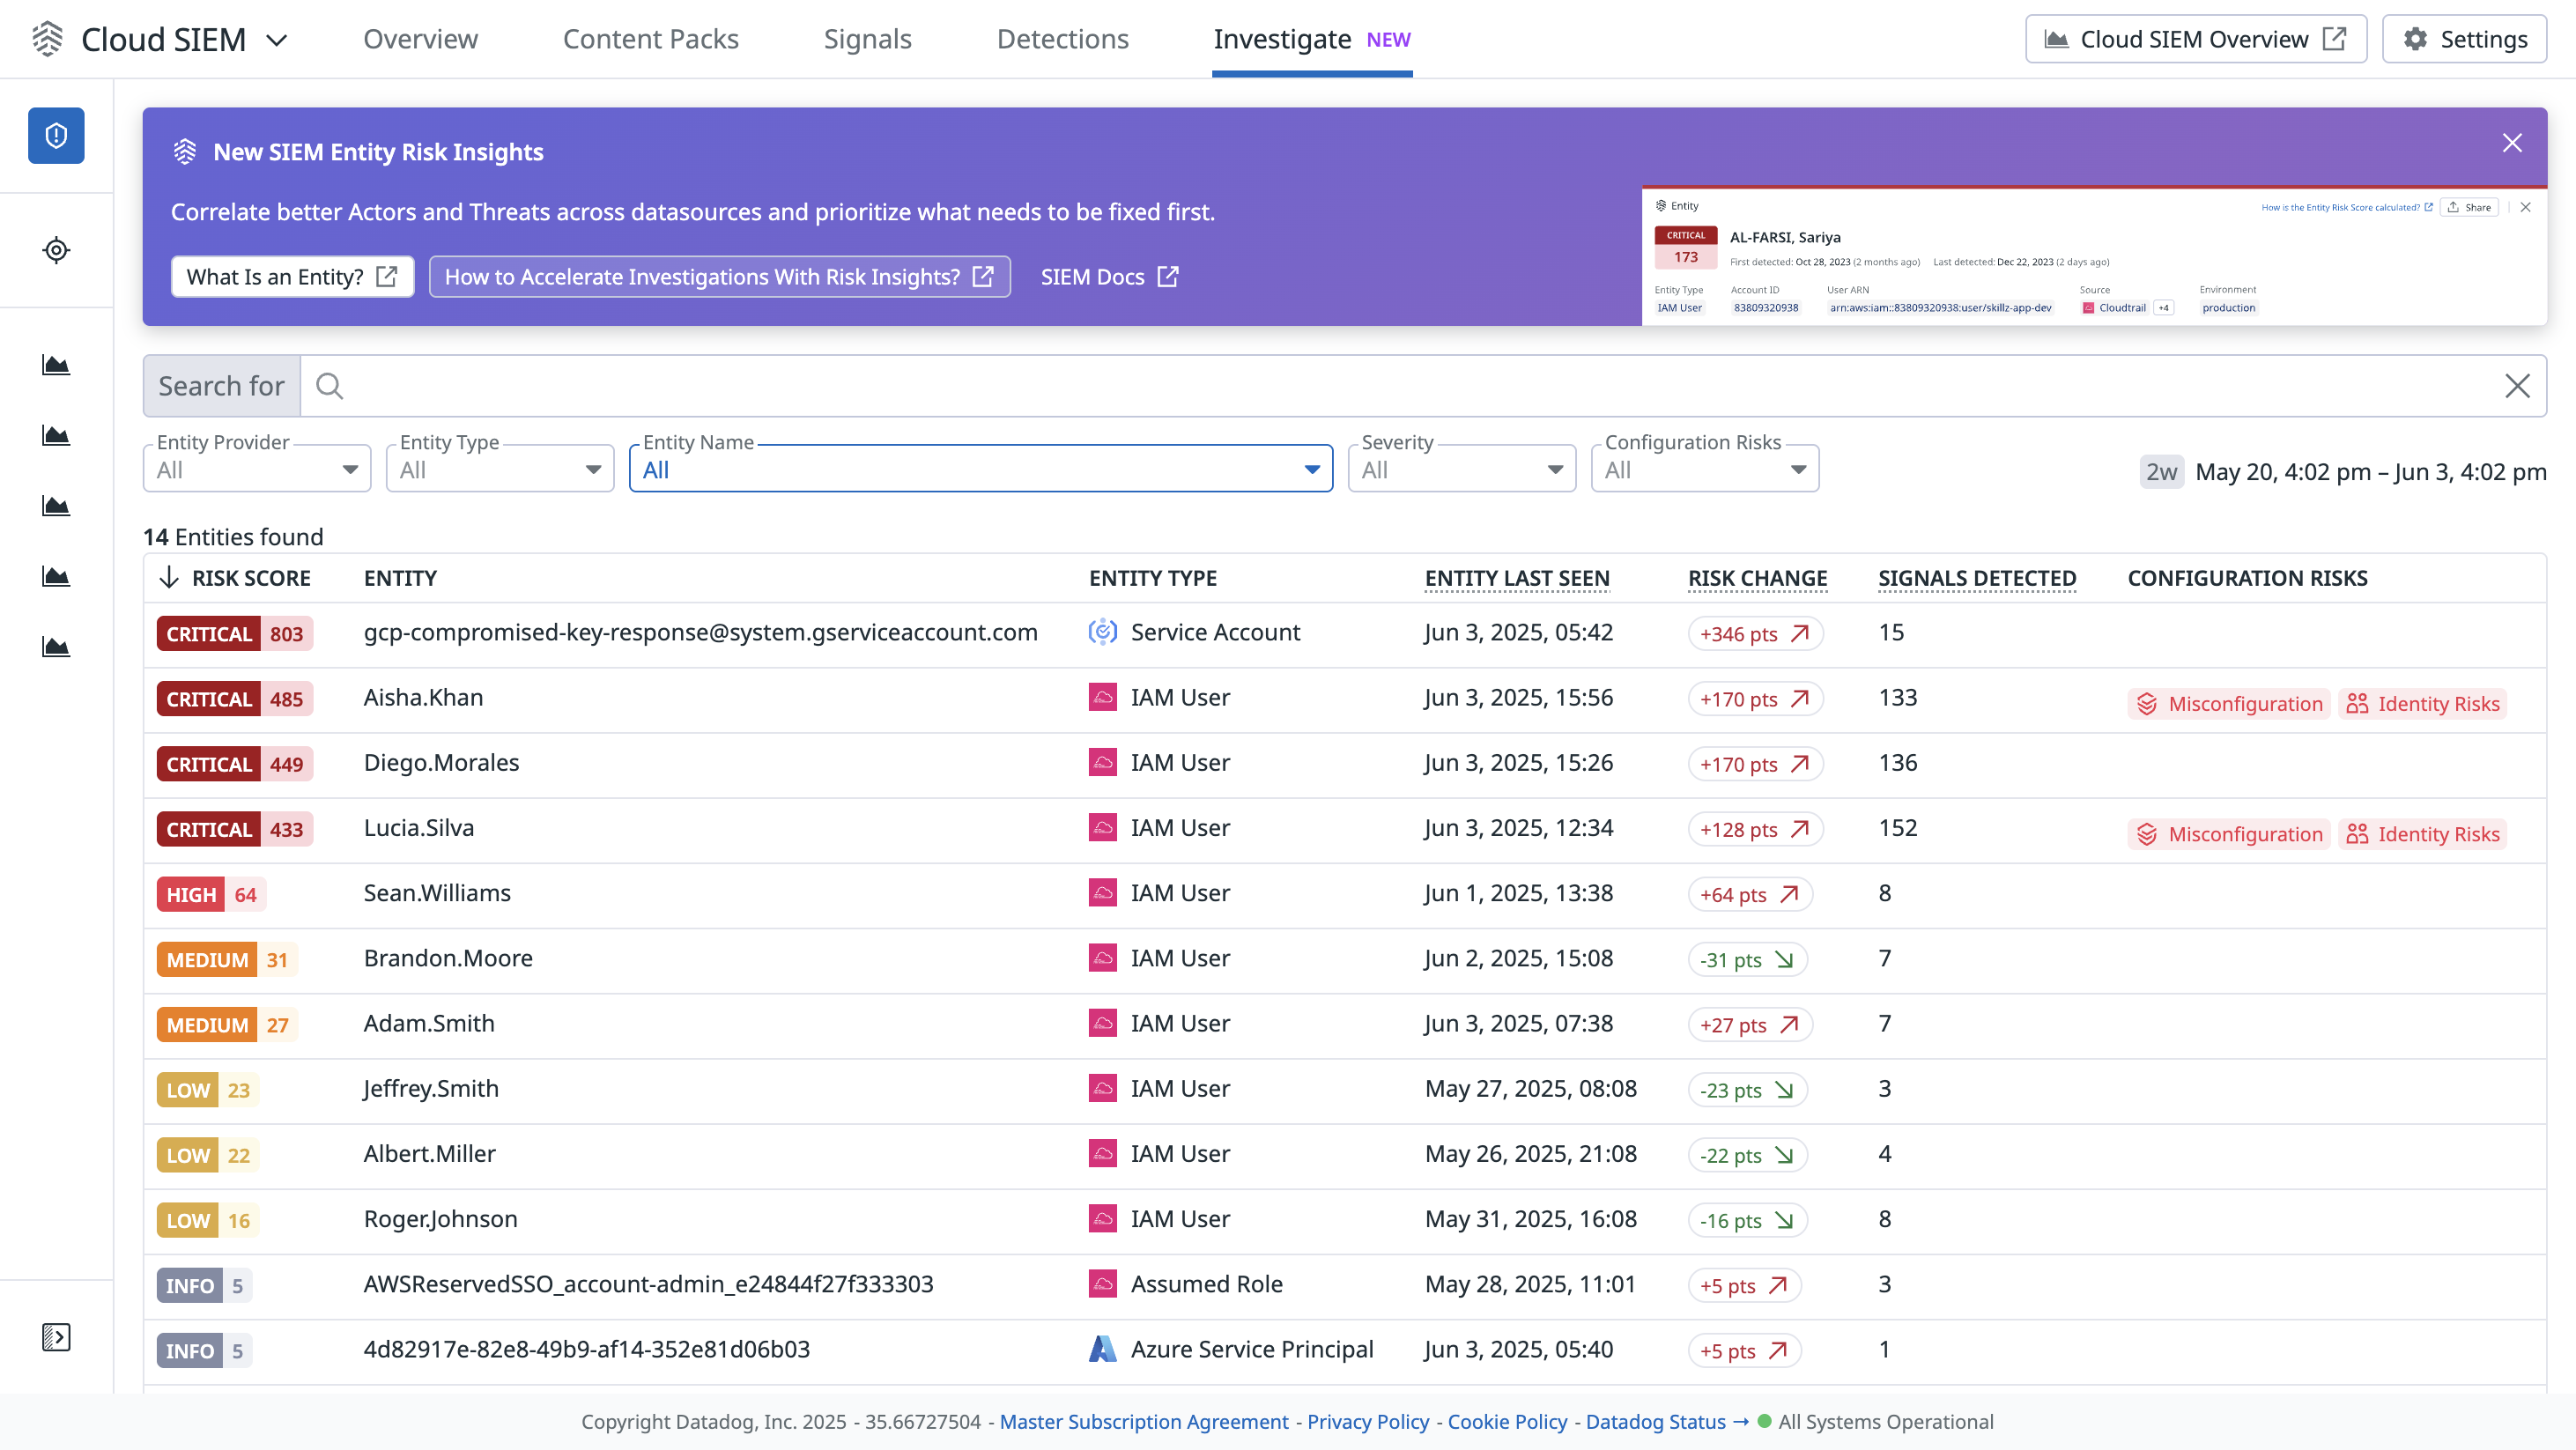Click the MEDIUM 31 risk score badge
This screenshot has height=1450, width=2576.
(x=227, y=960)
